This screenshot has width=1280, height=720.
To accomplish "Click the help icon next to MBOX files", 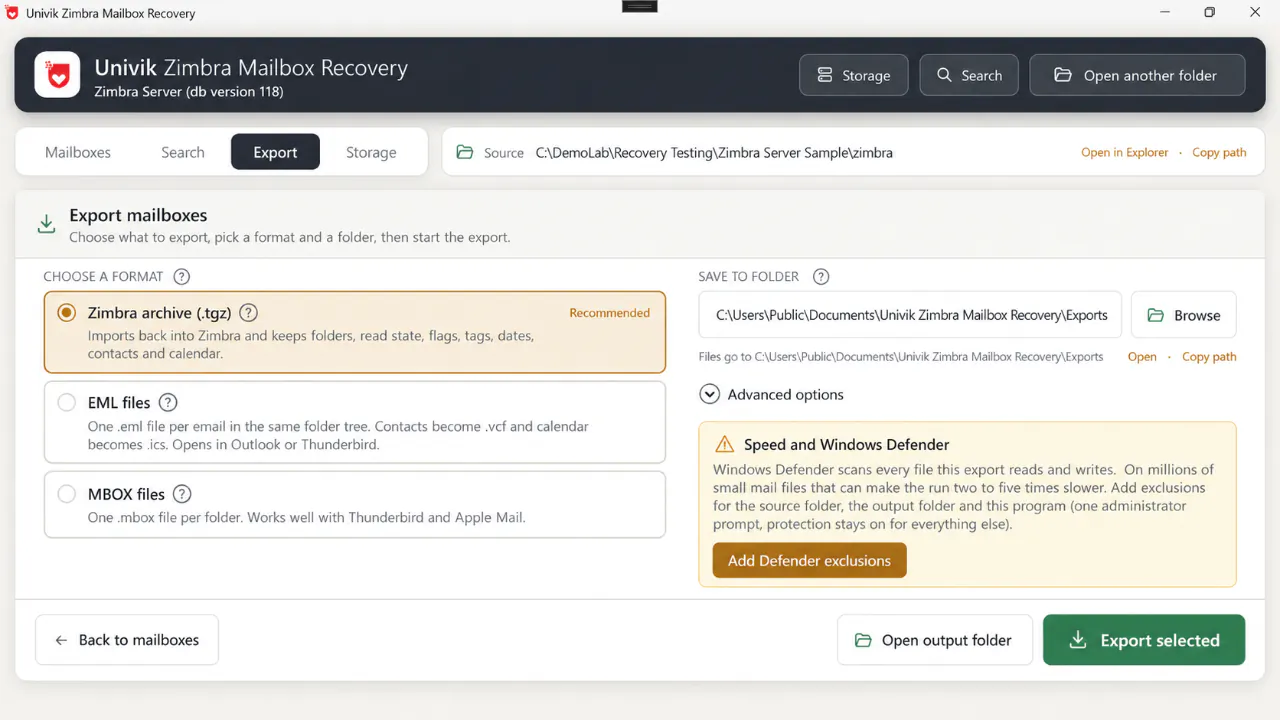I will 182,494.
